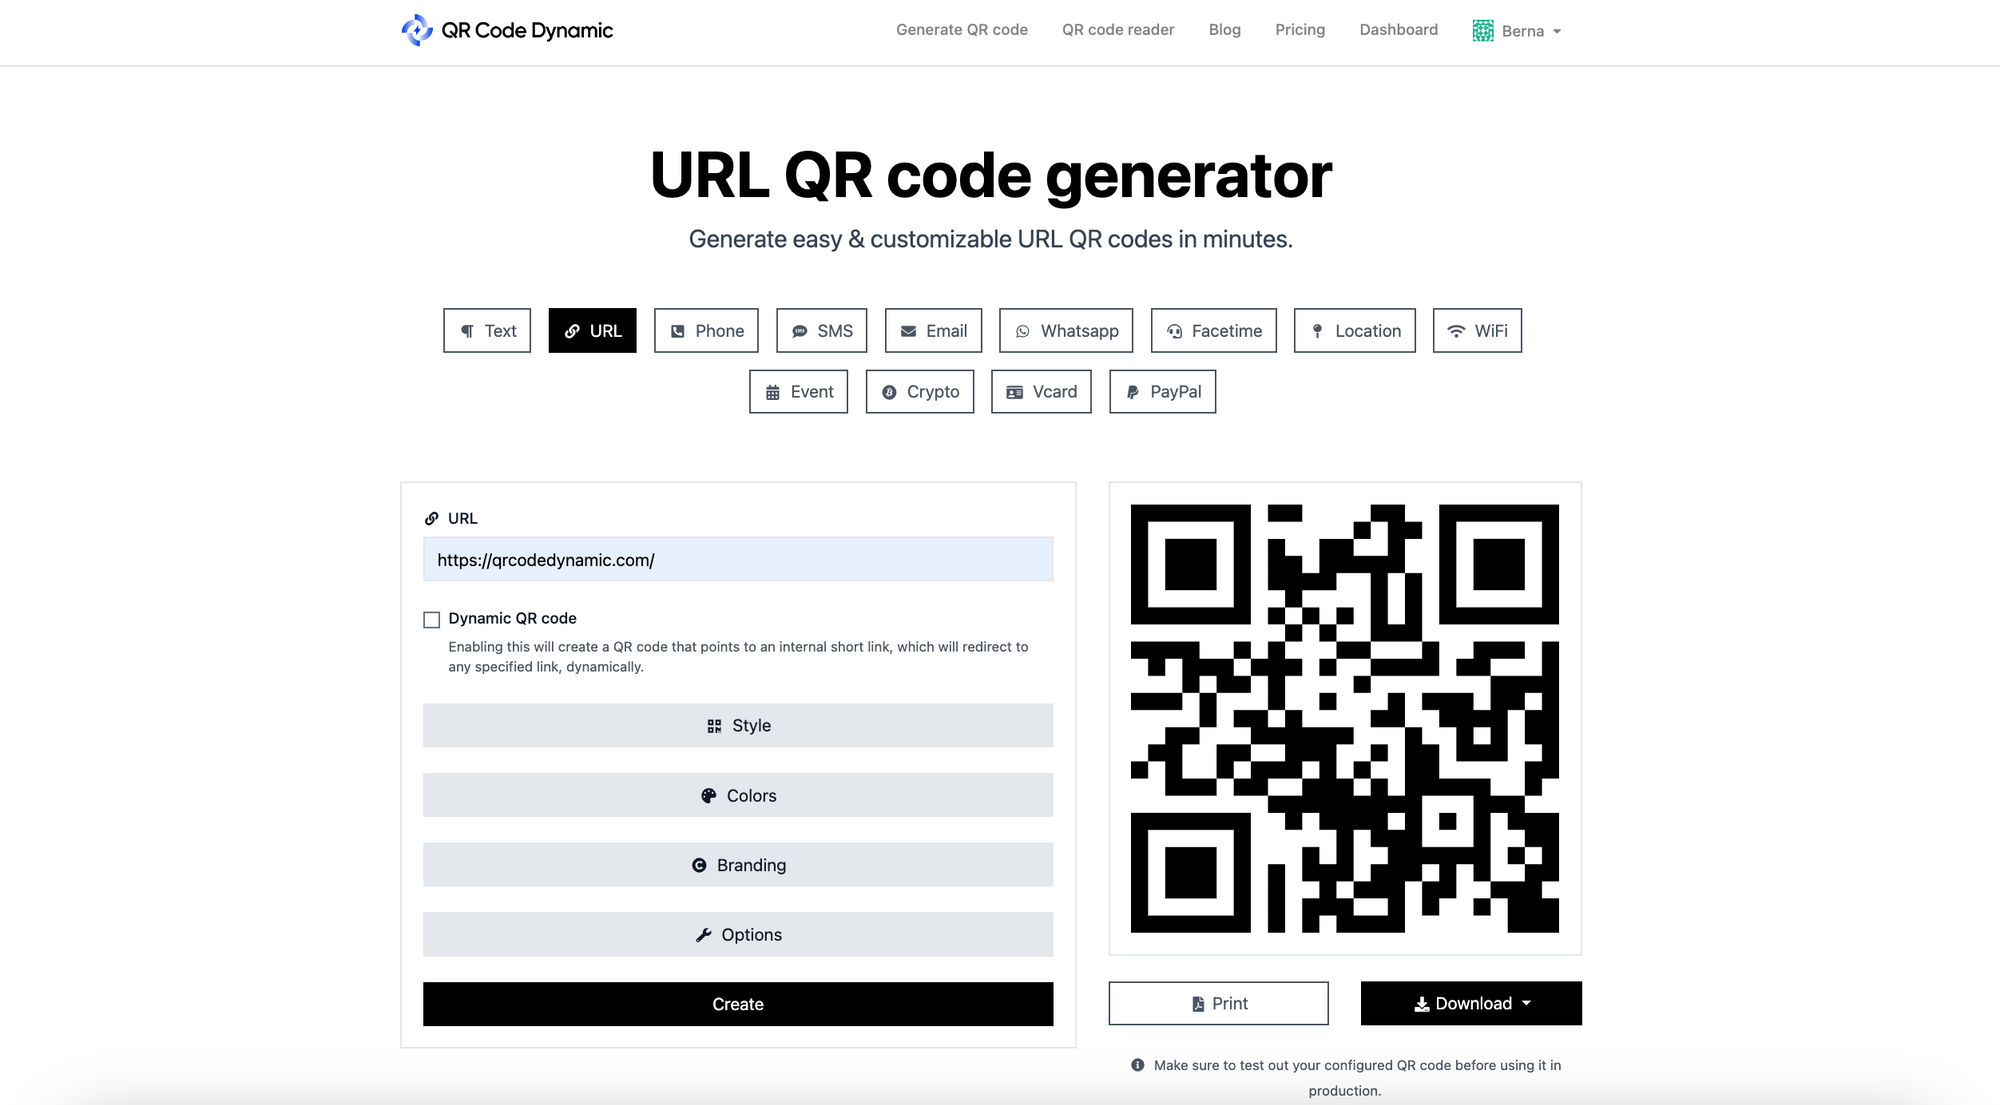Click the Print button
The width and height of the screenshot is (2000, 1105).
[1218, 1003]
